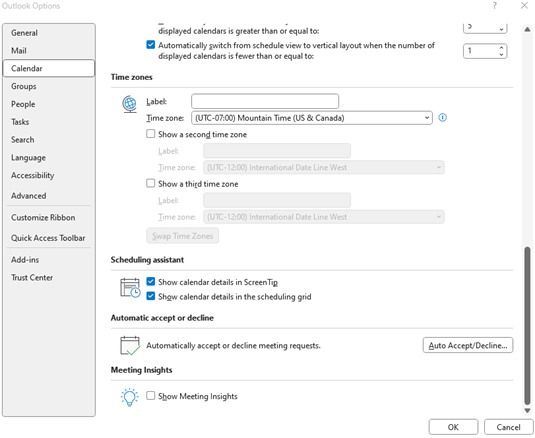Click the time zone globe icon
Image resolution: width=535 pixels, height=438 pixels.
(x=130, y=104)
